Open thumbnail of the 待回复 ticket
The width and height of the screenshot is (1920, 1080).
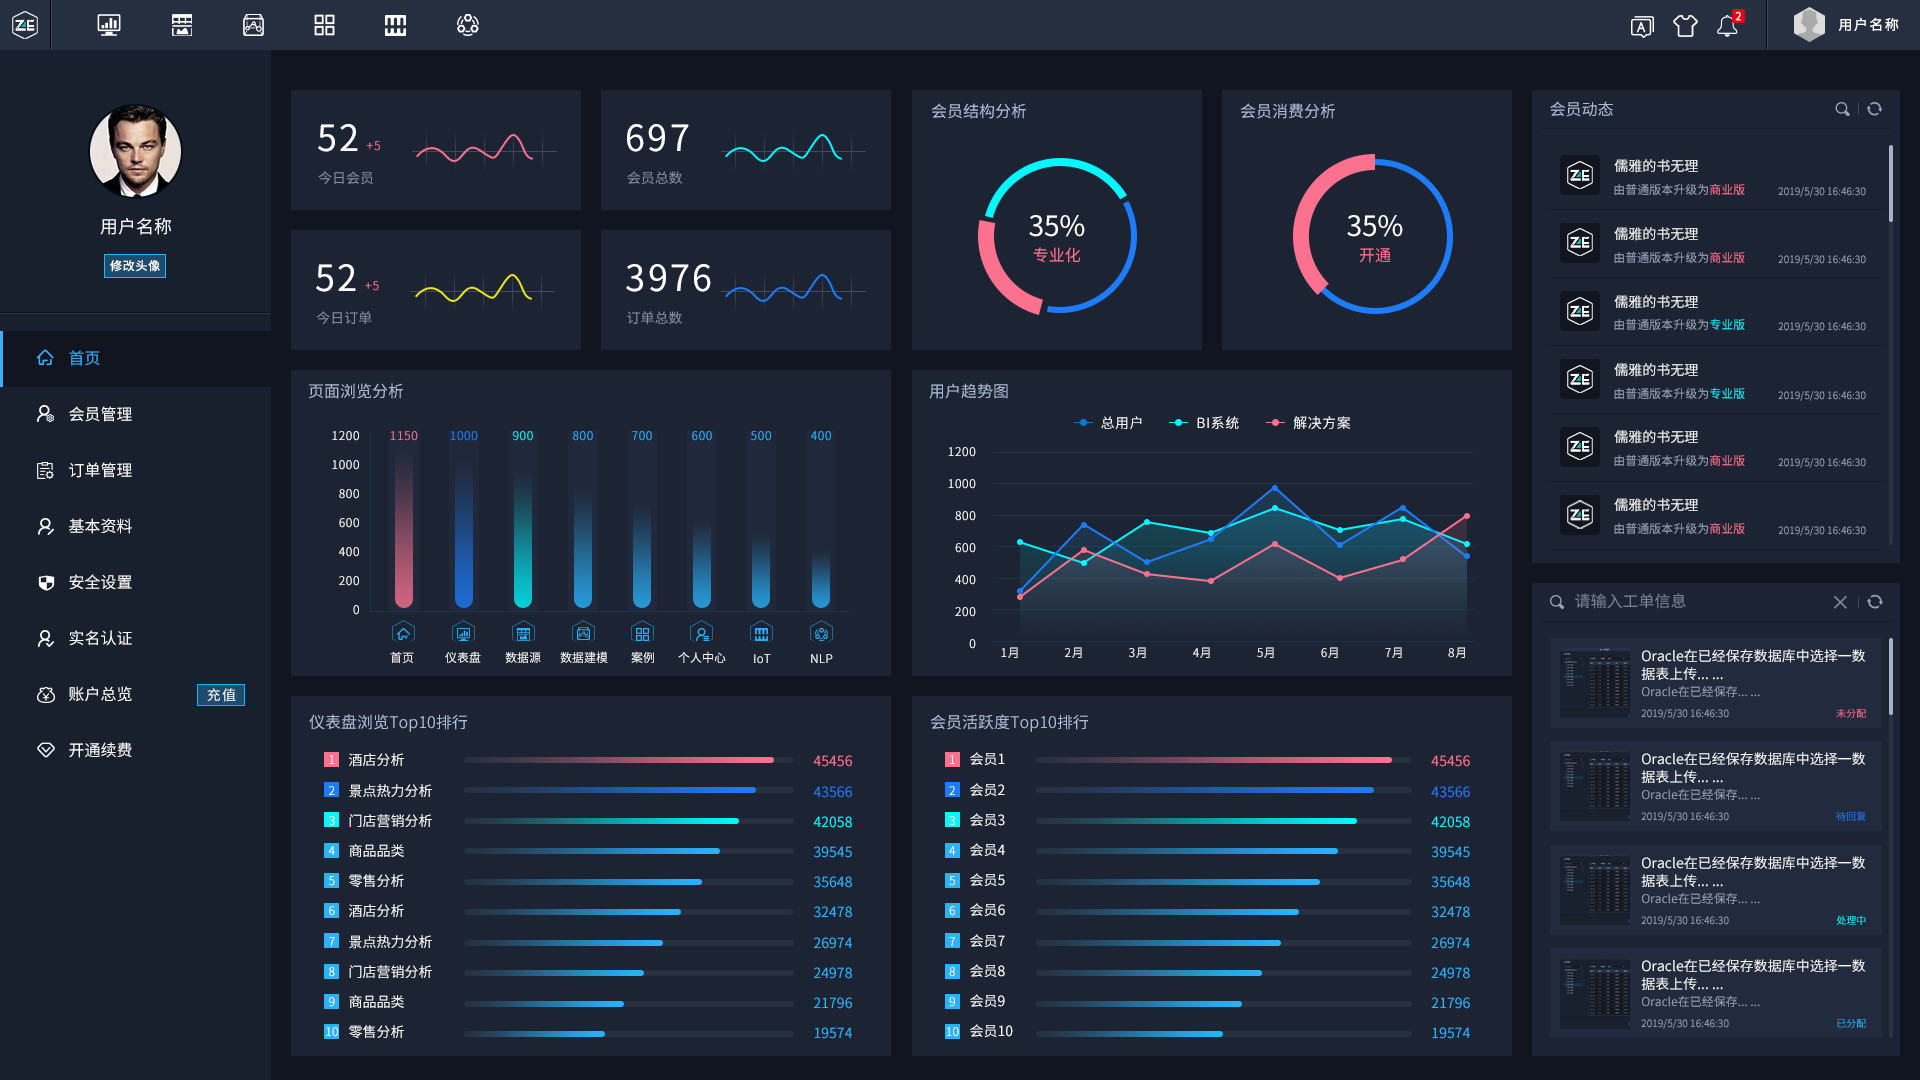click(x=1595, y=787)
